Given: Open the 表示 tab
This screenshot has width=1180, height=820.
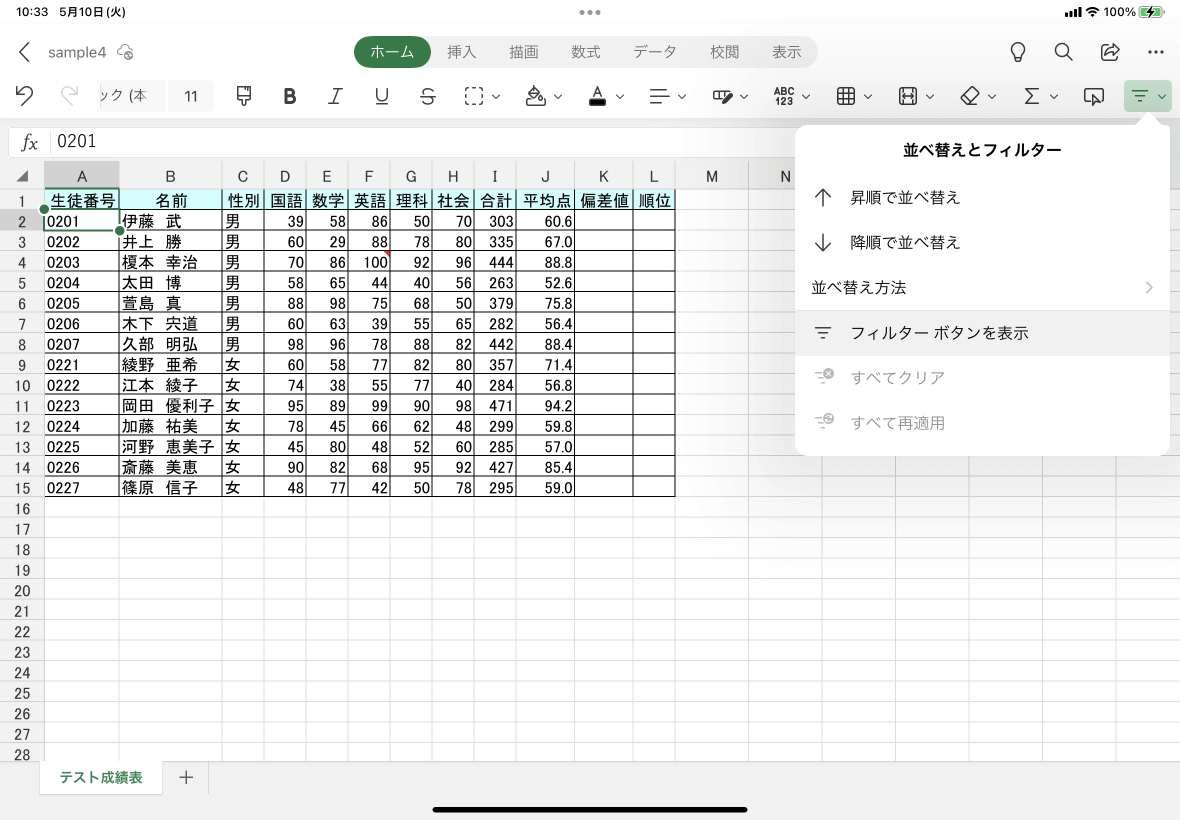Looking at the screenshot, I should [786, 52].
